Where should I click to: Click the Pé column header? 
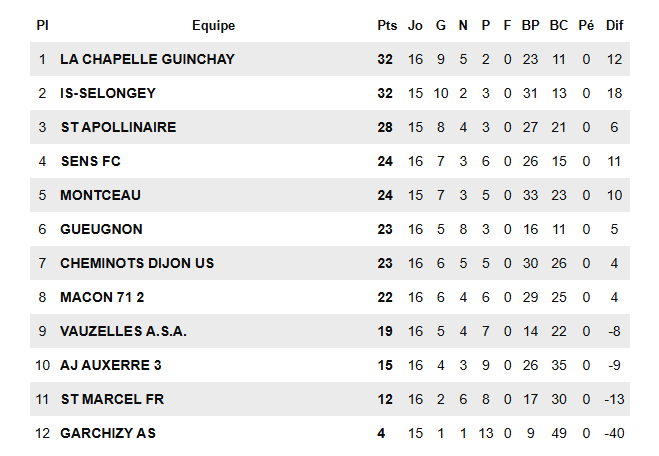[x=586, y=26]
